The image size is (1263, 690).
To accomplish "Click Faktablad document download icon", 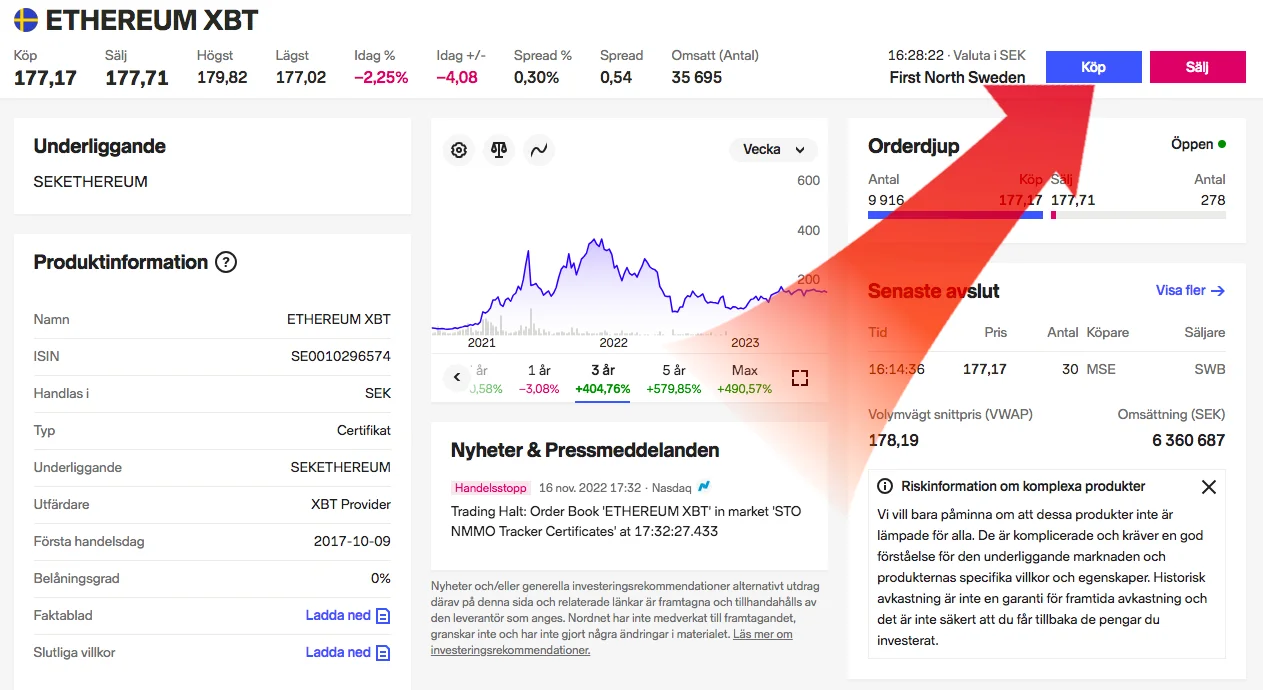I will pos(383,616).
